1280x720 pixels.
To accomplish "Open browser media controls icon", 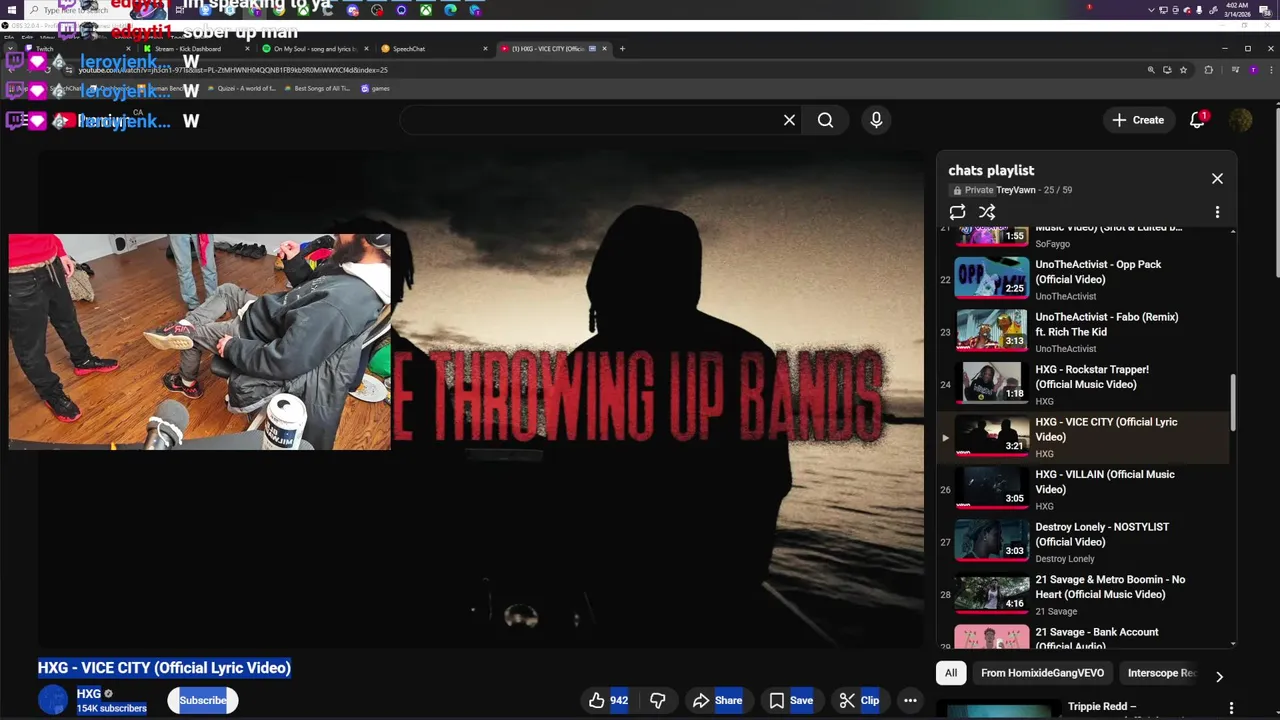I will (x=1235, y=70).
